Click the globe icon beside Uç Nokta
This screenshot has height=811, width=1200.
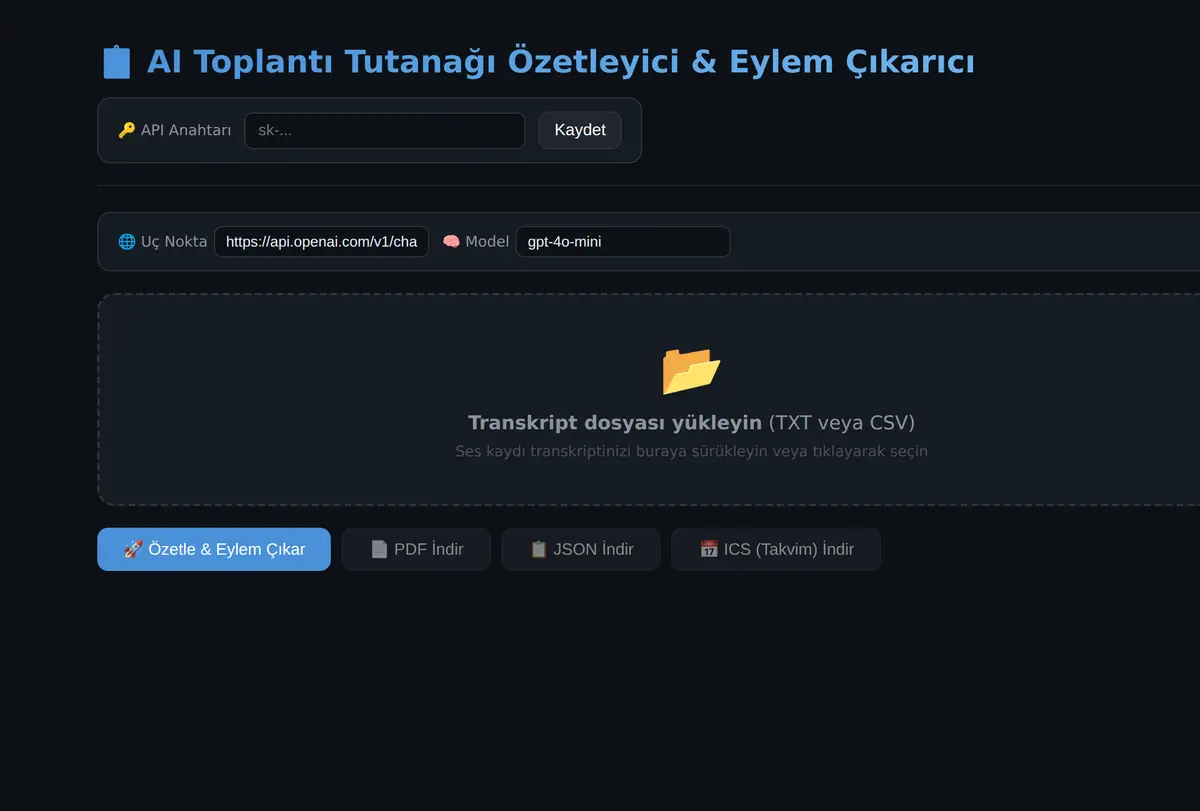click(x=127, y=241)
